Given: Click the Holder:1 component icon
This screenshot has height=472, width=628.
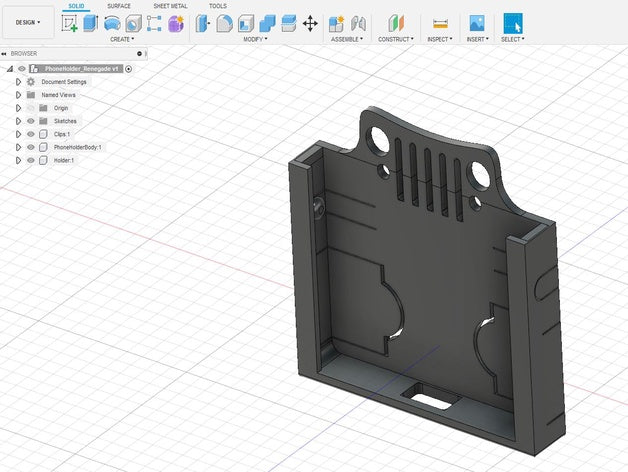Looking at the screenshot, I should coord(43,160).
